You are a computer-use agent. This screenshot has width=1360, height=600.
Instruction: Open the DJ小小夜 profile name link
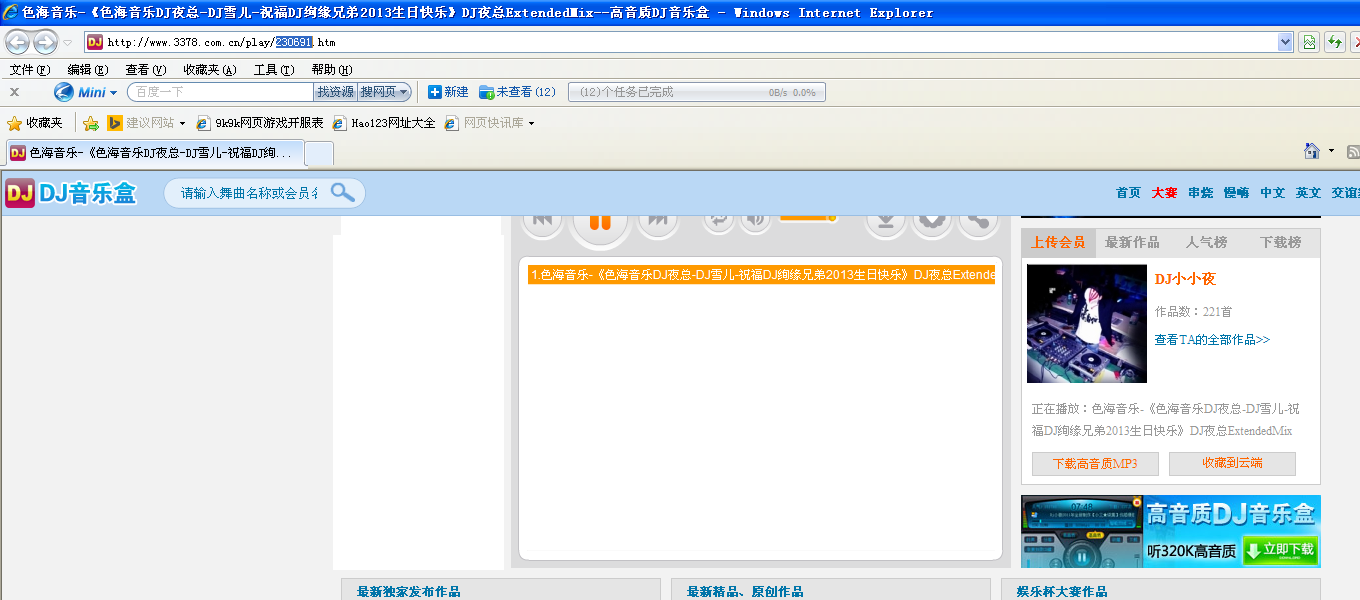[1185, 279]
